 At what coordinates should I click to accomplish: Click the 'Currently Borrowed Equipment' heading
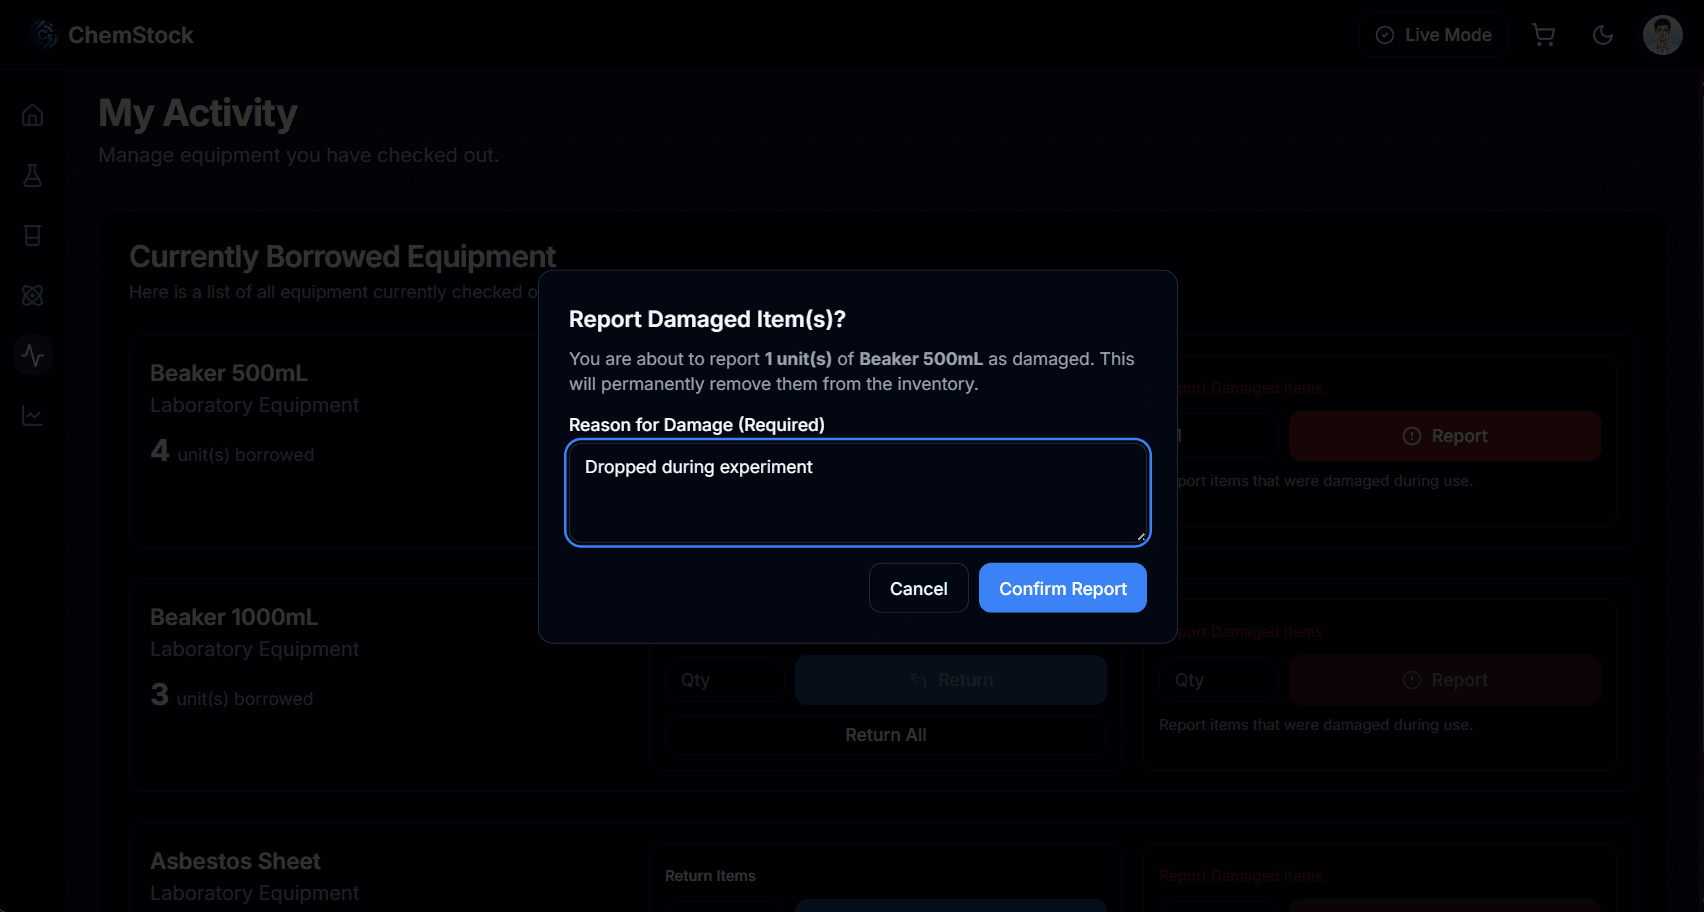(x=342, y=257)
